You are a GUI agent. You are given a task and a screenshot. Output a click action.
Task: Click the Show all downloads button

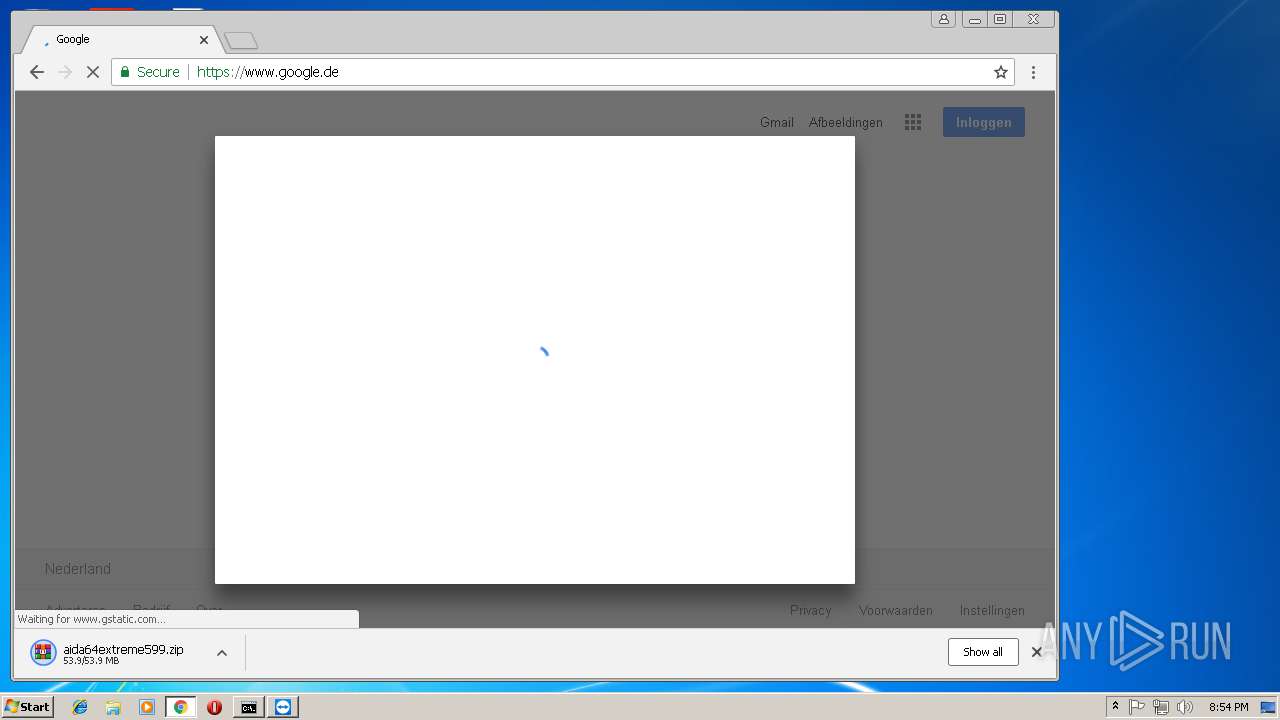983,652
